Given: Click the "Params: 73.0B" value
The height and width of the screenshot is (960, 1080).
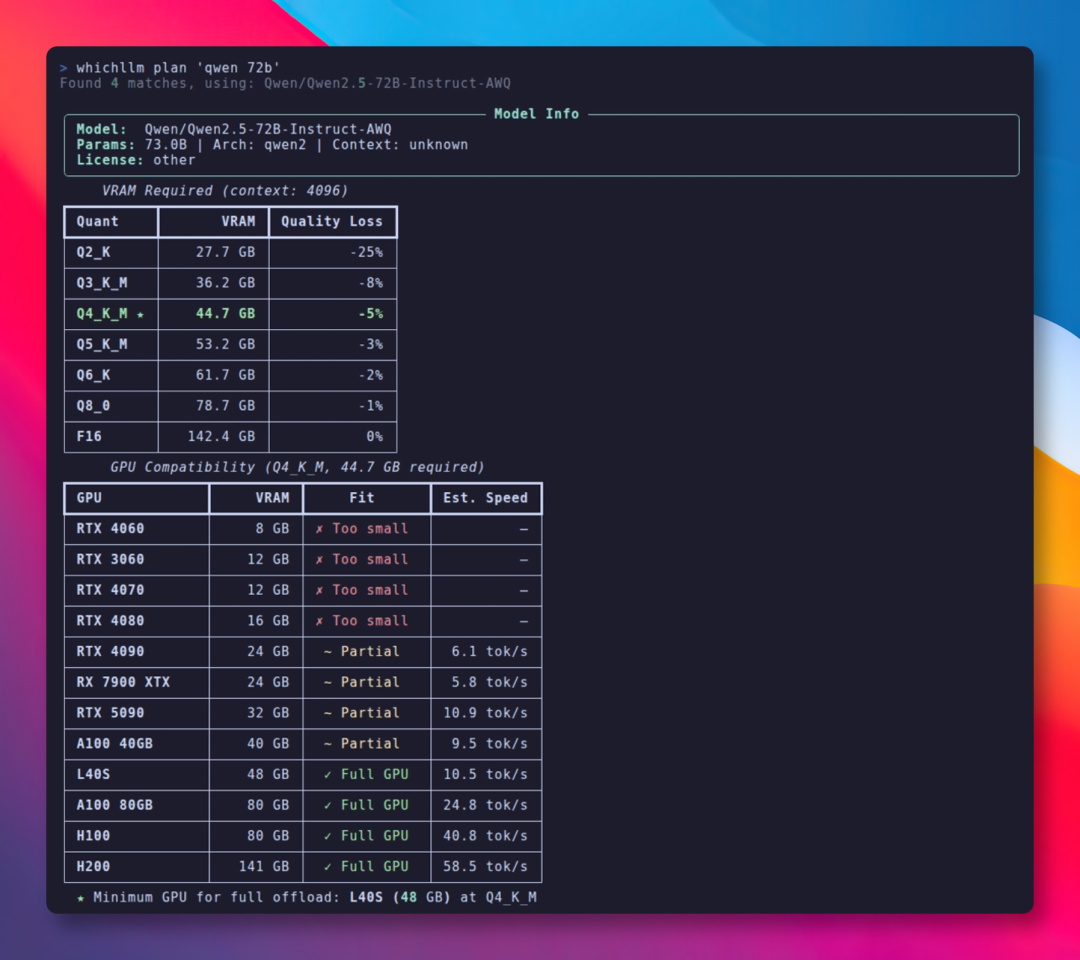Looking at the screenshot, I should 132,145.
